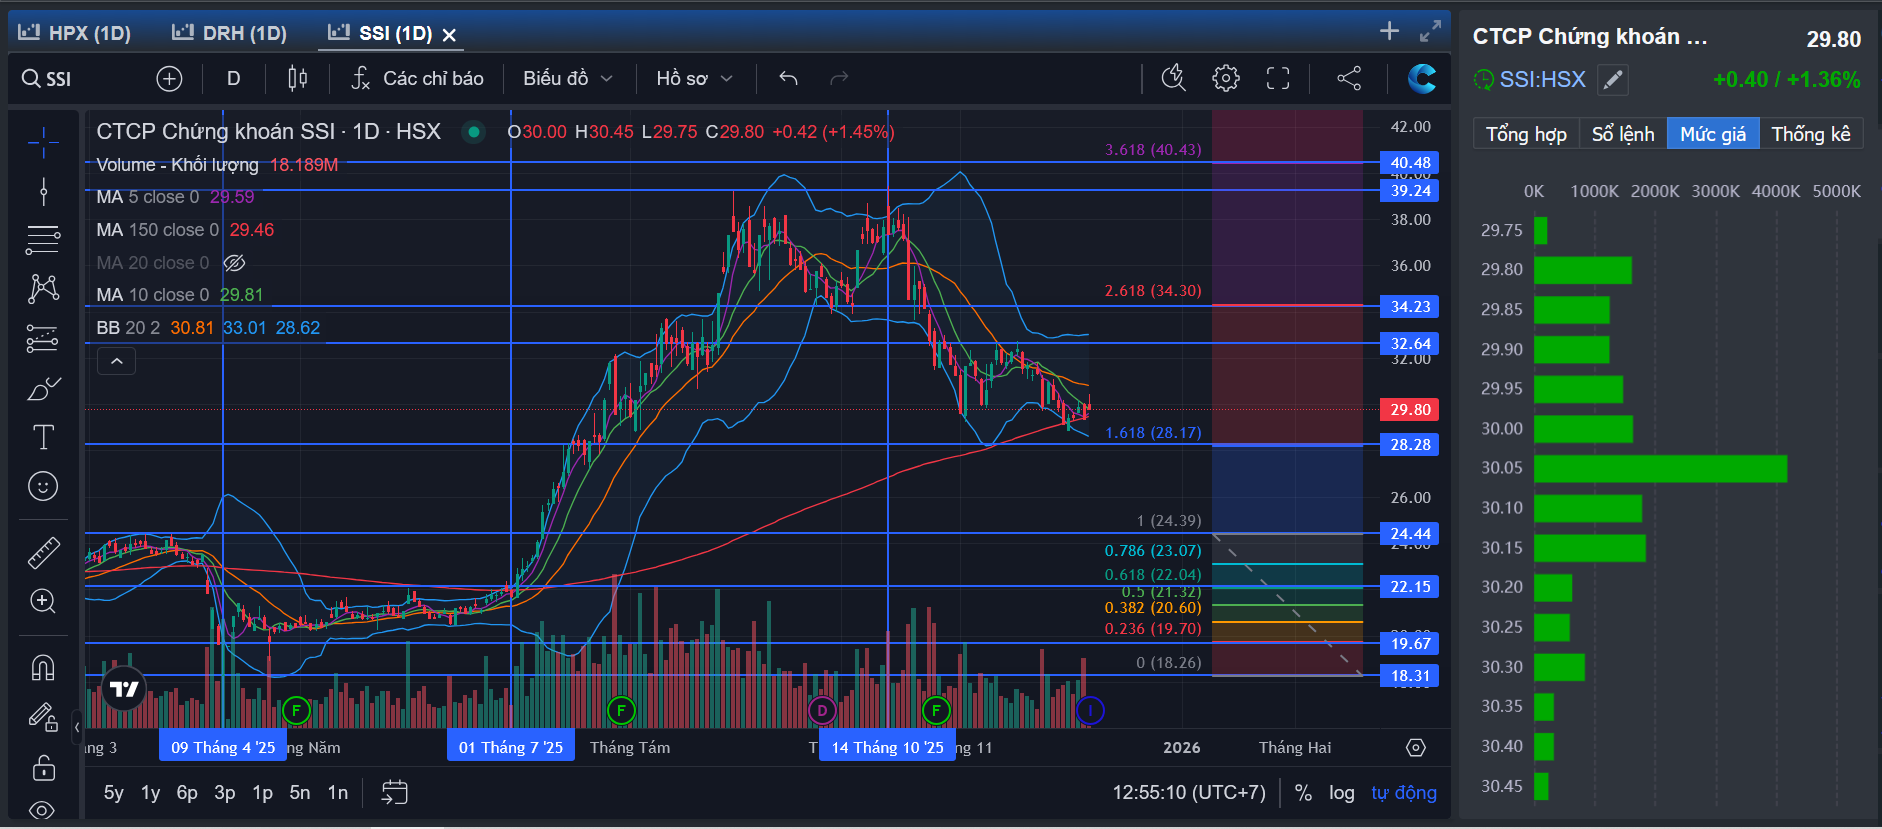This screenshot has height=829, width=1882.
Task: Click the SSI:HSX symbol link
Action: click(1542, 80)
